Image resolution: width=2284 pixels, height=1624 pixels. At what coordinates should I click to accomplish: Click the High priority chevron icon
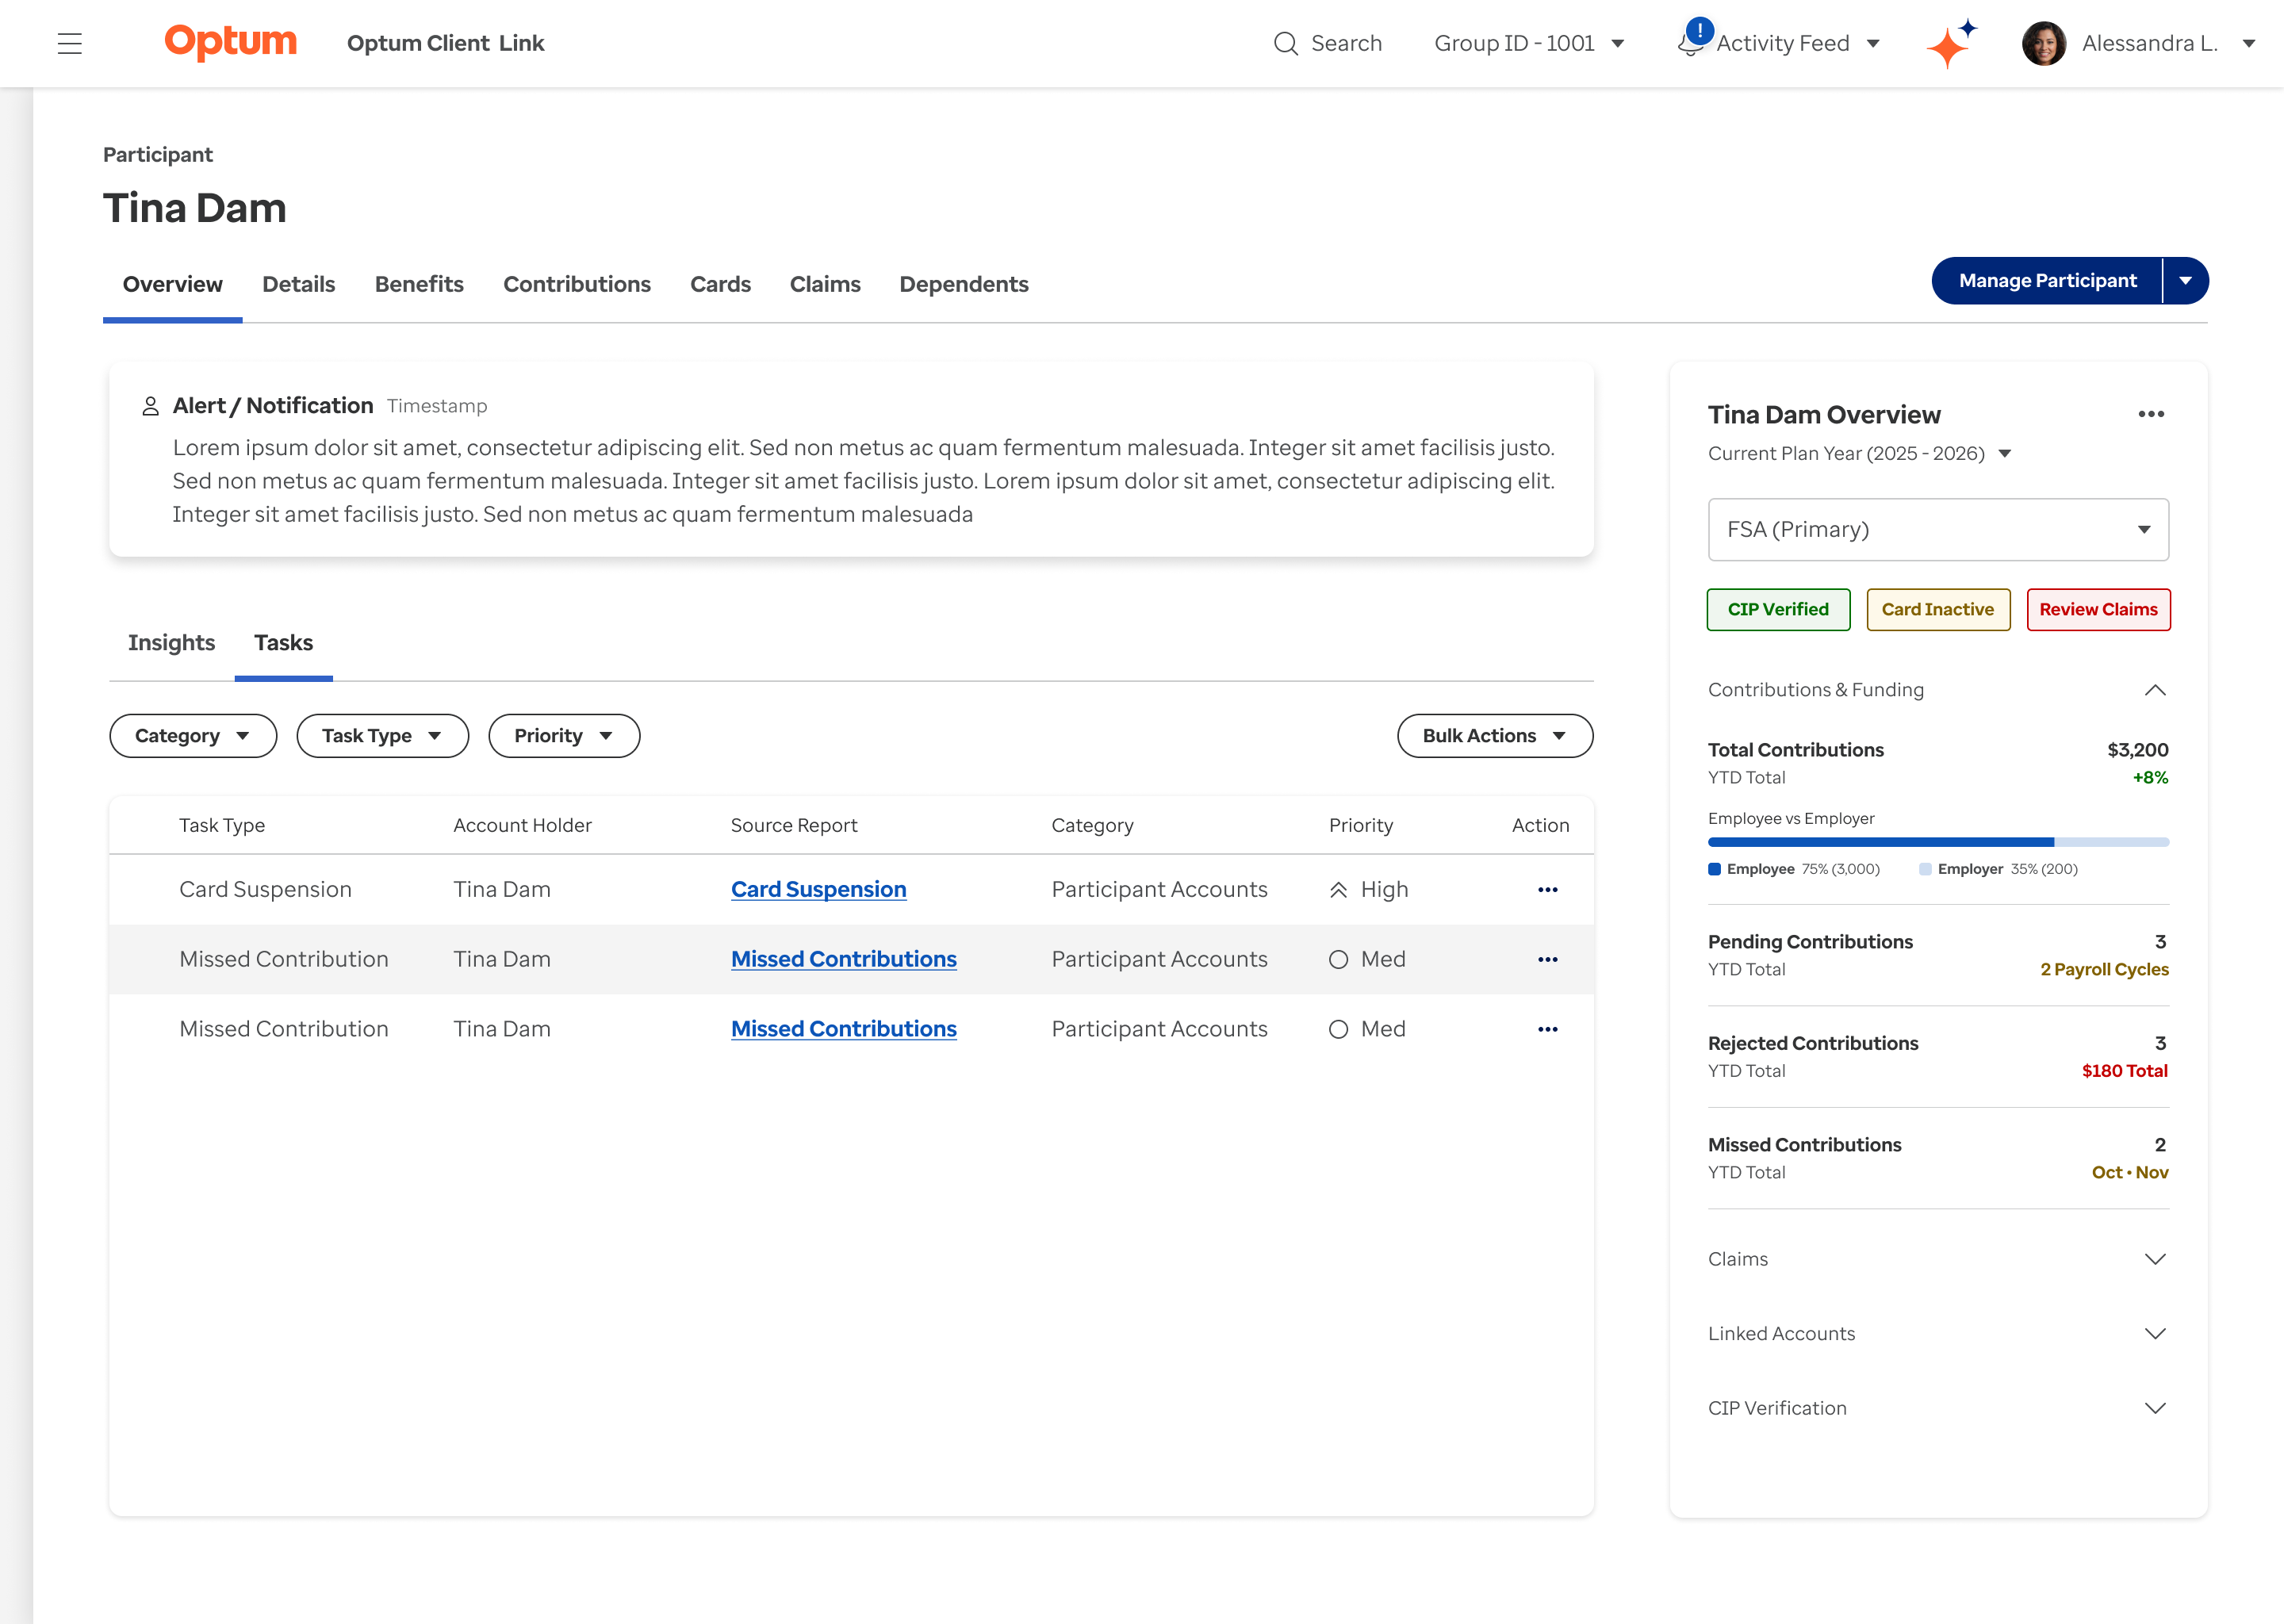(x=1338, y=890)
